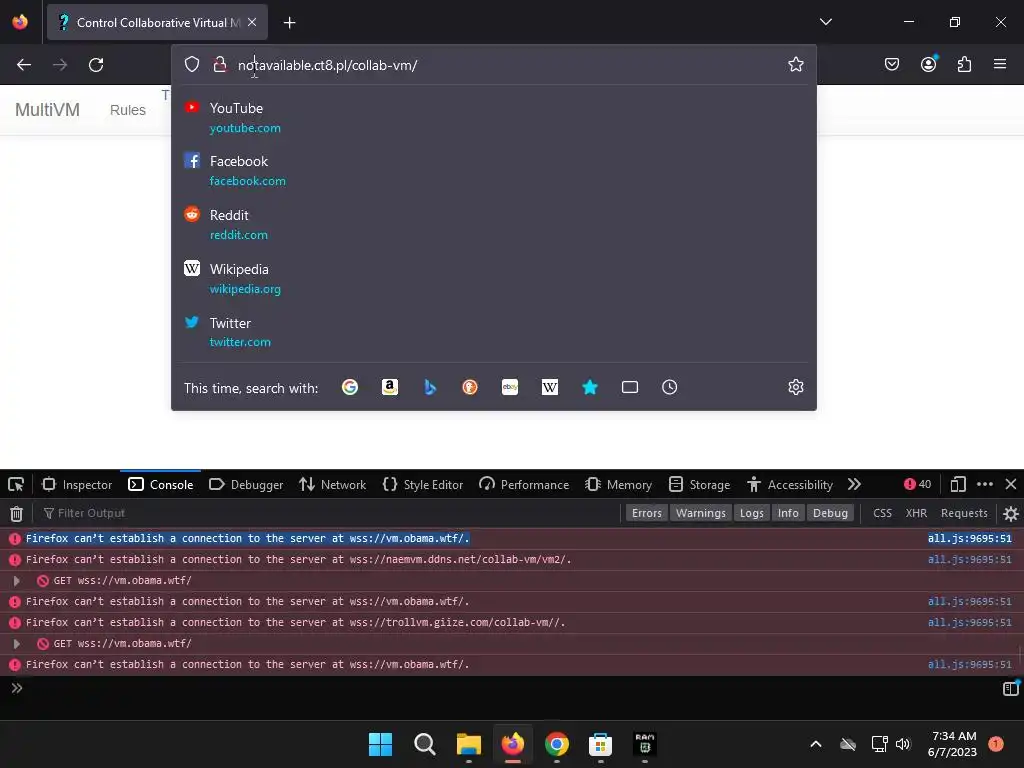Search this time with Google
Screen dimensions: 1024x768
coord(350,387)
